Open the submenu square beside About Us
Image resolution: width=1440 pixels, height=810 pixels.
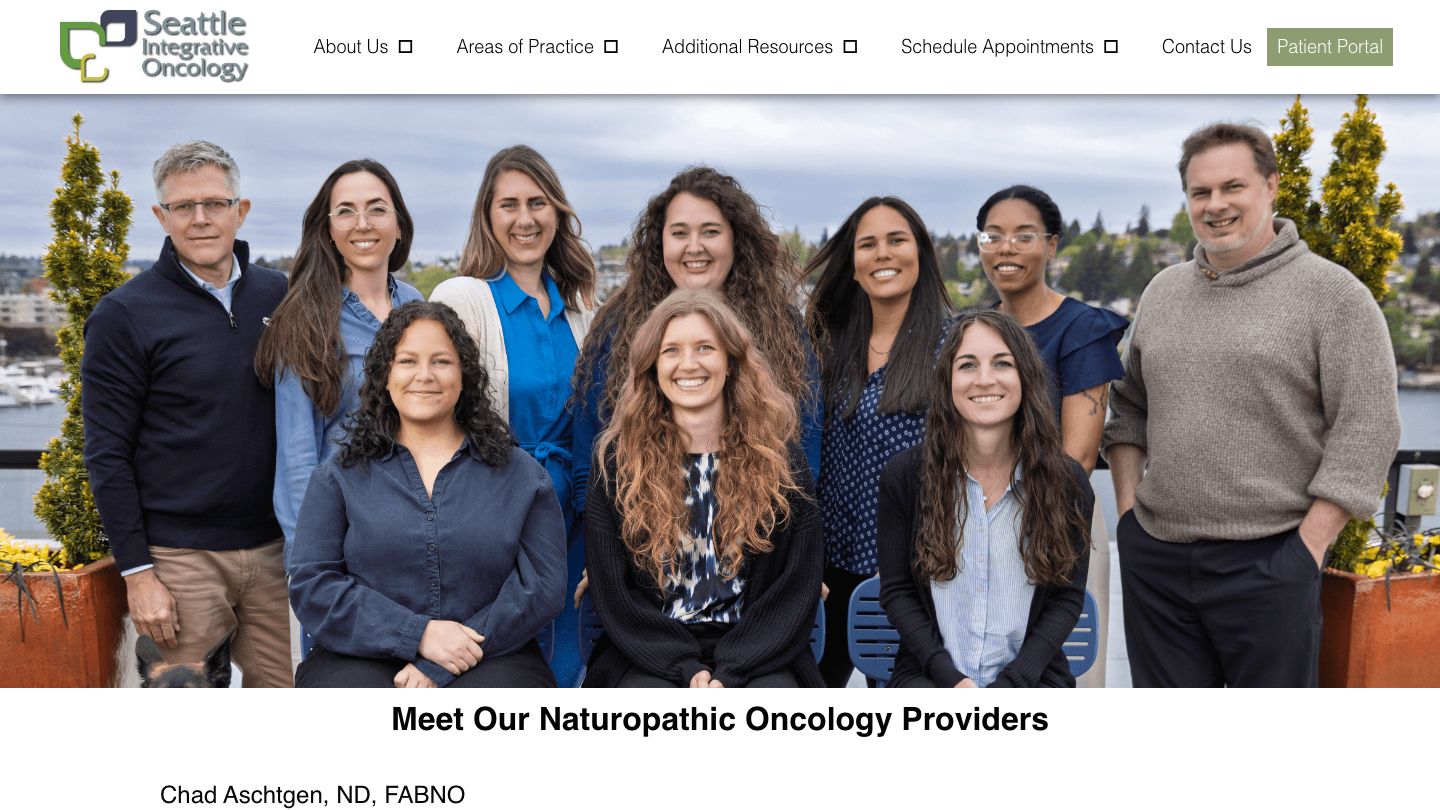(405, 47)
